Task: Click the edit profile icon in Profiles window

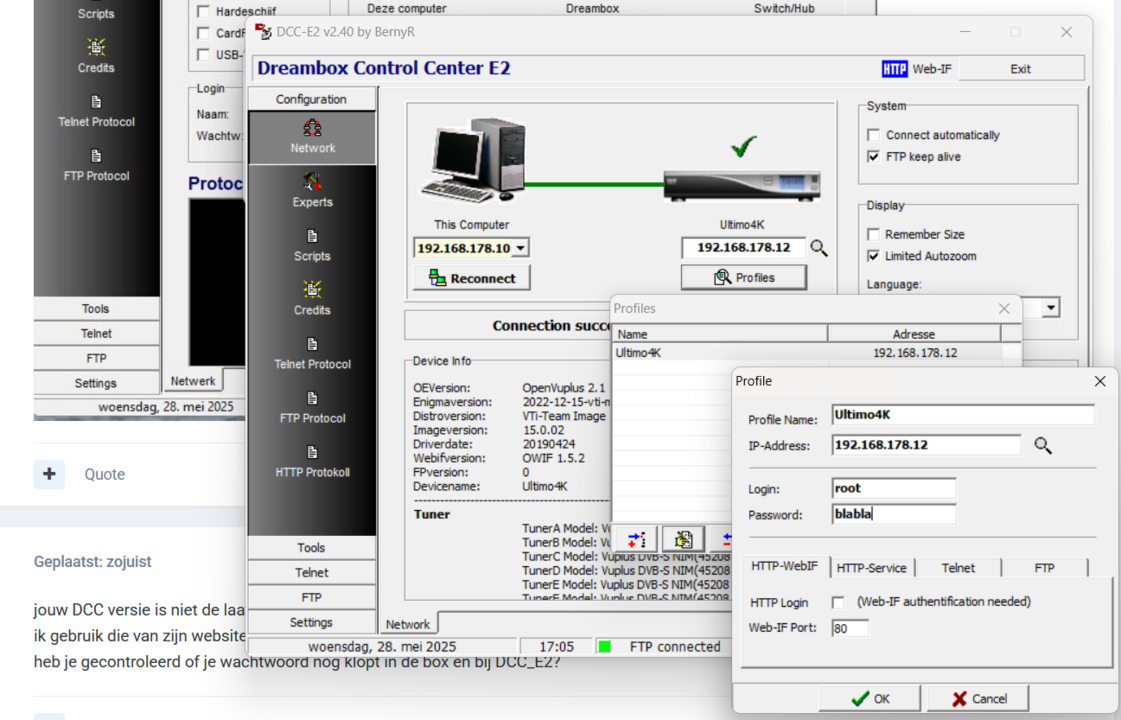Action: pyautogui.click(x=683, y=539)
